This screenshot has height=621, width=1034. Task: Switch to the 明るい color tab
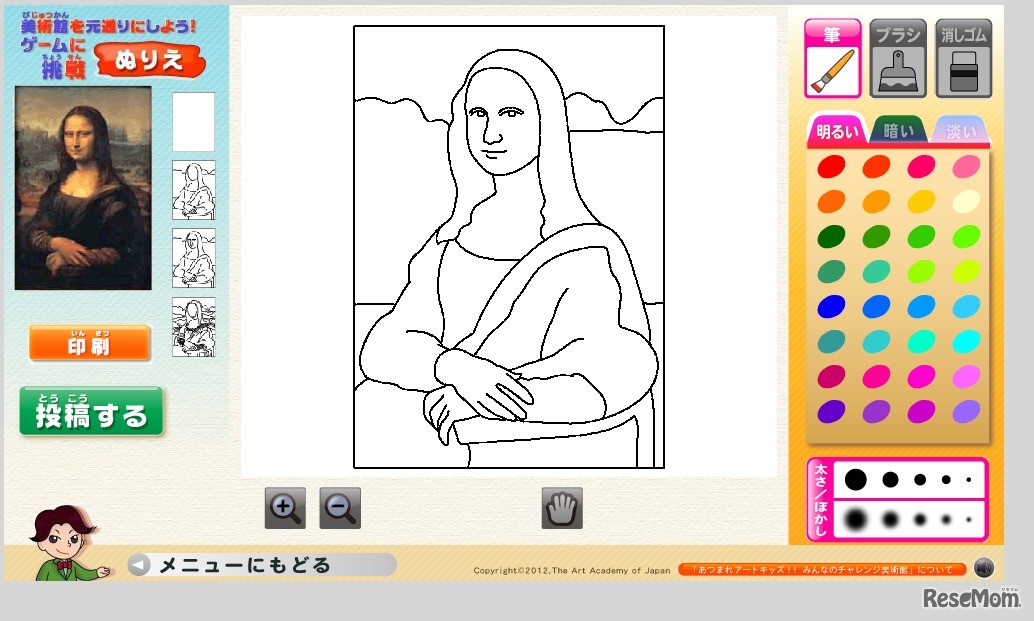pyautogui.click(x=837, y=131)
